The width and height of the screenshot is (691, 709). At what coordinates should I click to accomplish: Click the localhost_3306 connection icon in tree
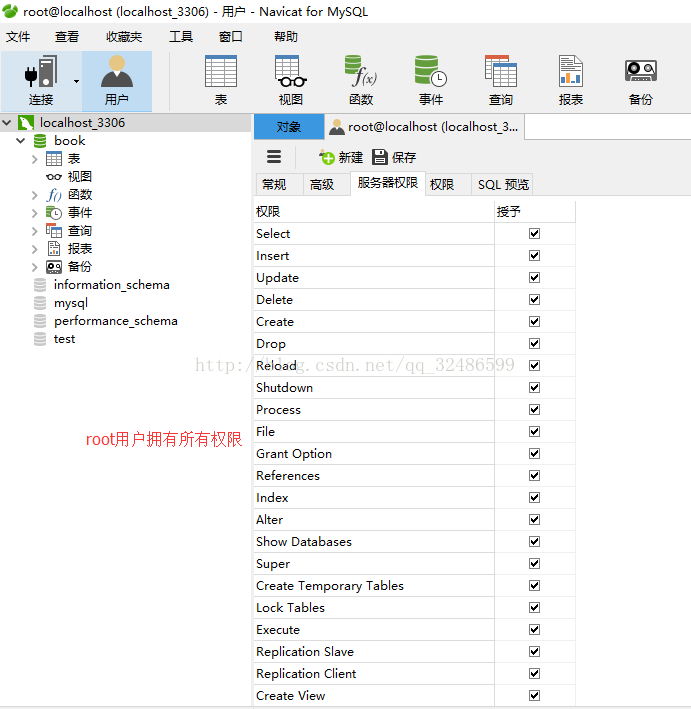26,123
